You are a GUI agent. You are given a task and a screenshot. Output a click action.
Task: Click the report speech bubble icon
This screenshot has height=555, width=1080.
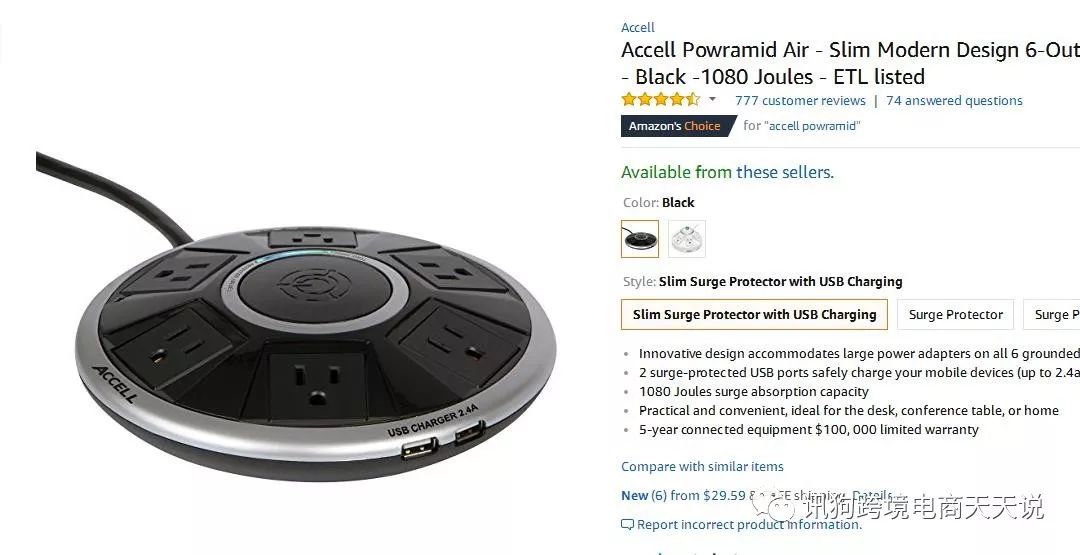coord(627,525)
